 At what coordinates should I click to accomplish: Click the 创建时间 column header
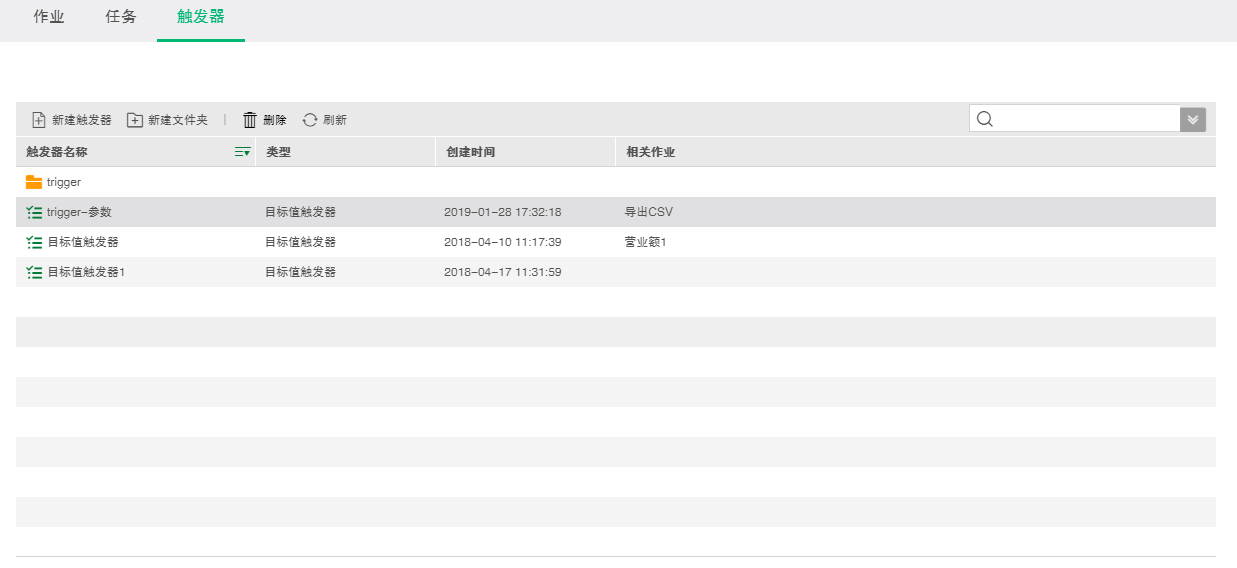click(471, 152)
